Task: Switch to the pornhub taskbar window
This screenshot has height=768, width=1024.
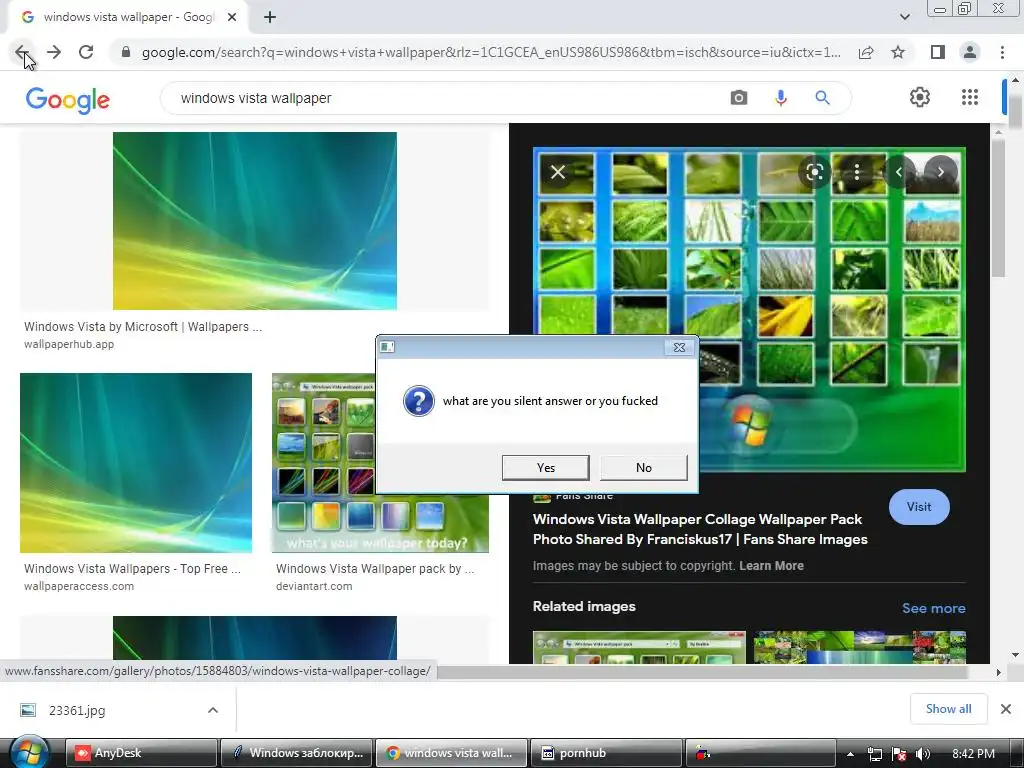Action: click(606, 753)
